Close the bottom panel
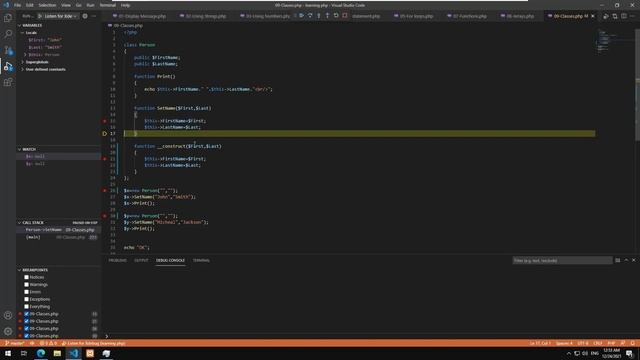 [634, 260]
